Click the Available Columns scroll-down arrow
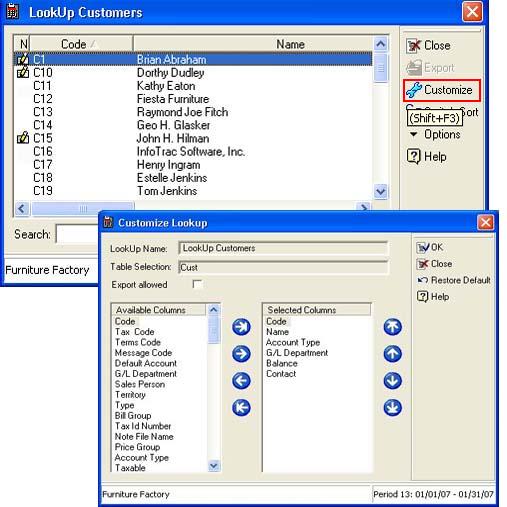 214,465
